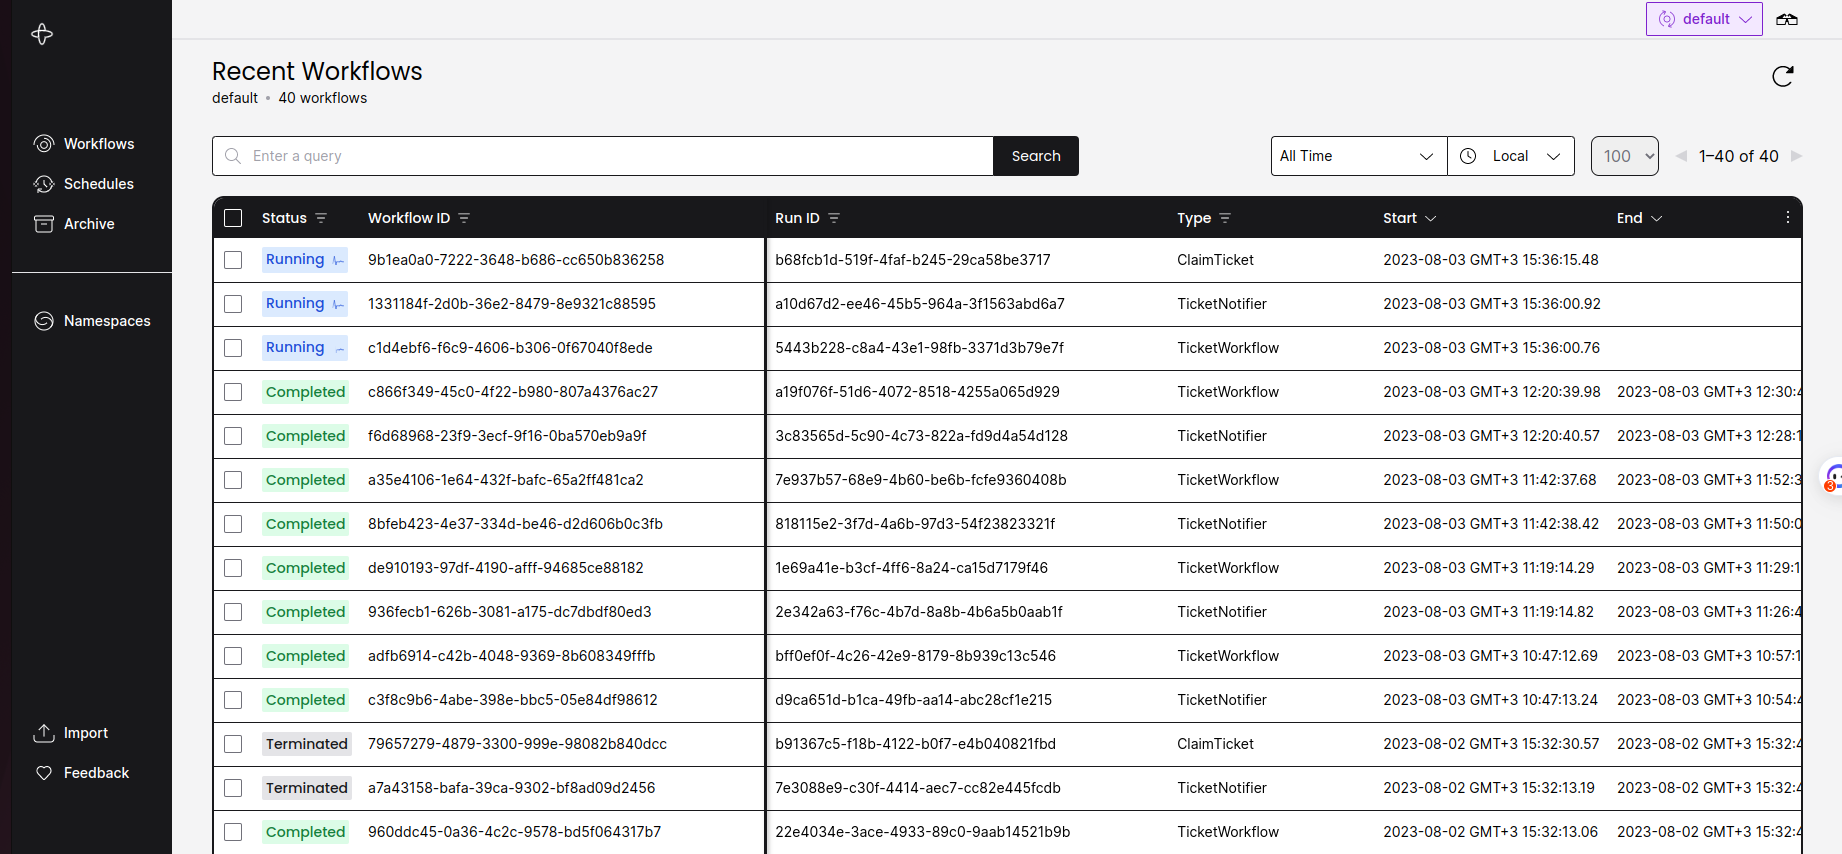Click run ID b68fcb1d-519f-4faf-b245-29ca58be3717
This screenshot has height=854, width=1842.
[x=913, y=260]
